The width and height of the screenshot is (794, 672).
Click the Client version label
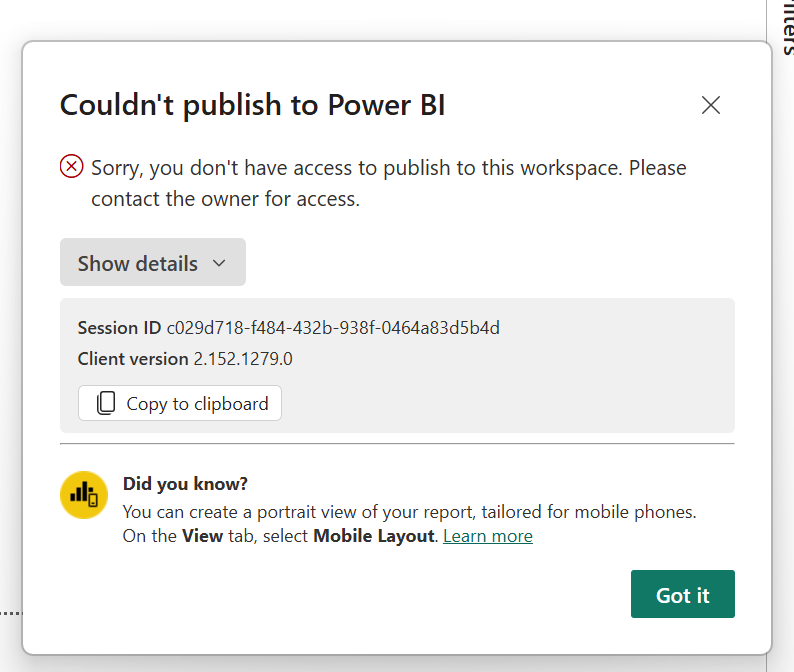click(133, 359)
